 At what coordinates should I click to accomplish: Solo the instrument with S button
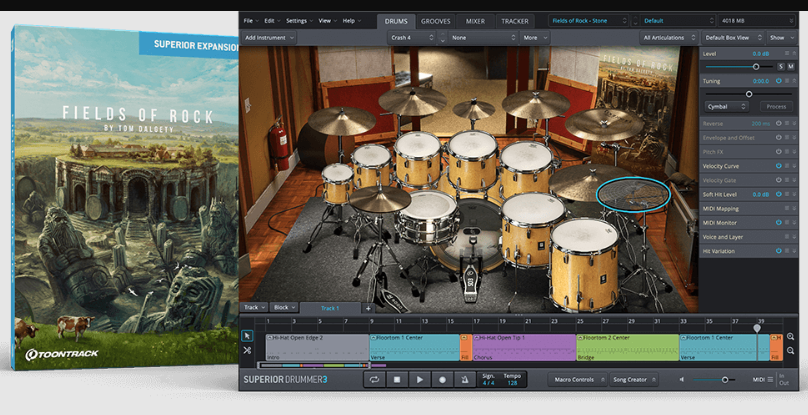tap(780, 66)
